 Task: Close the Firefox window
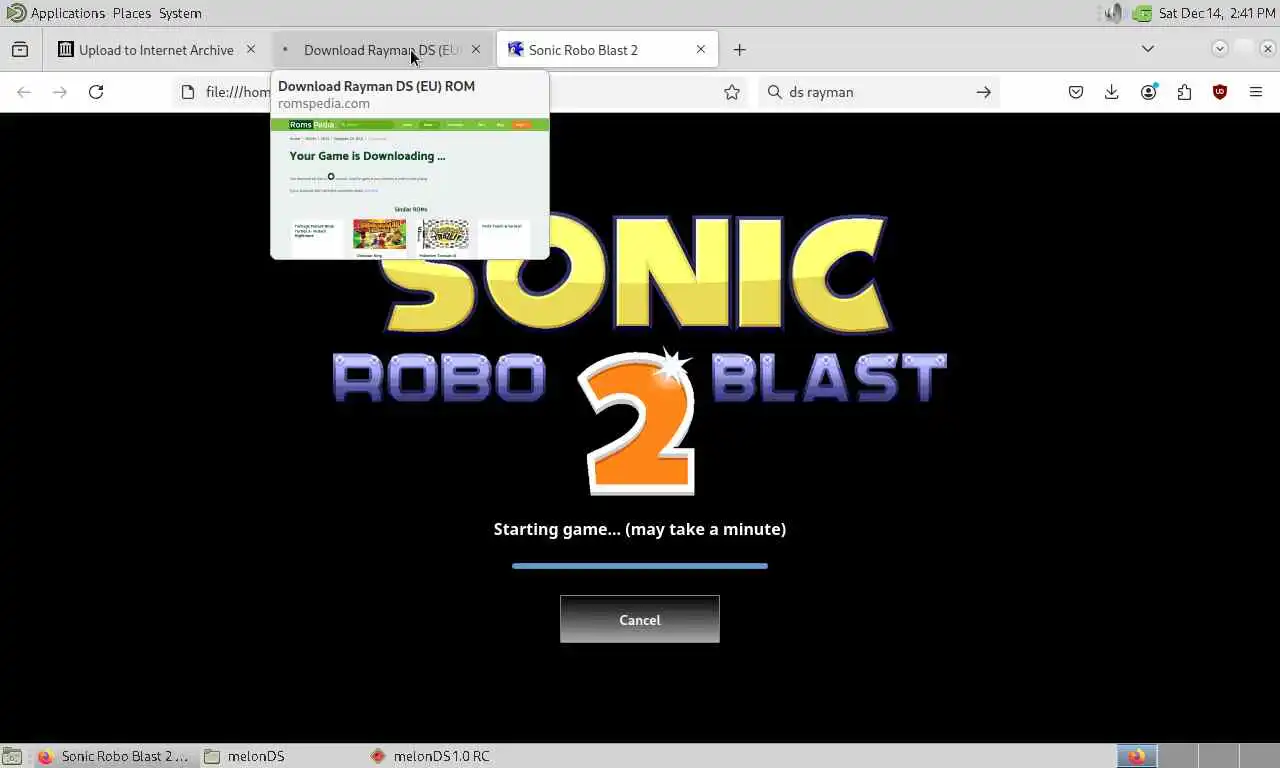click(x=1268, y=48)
